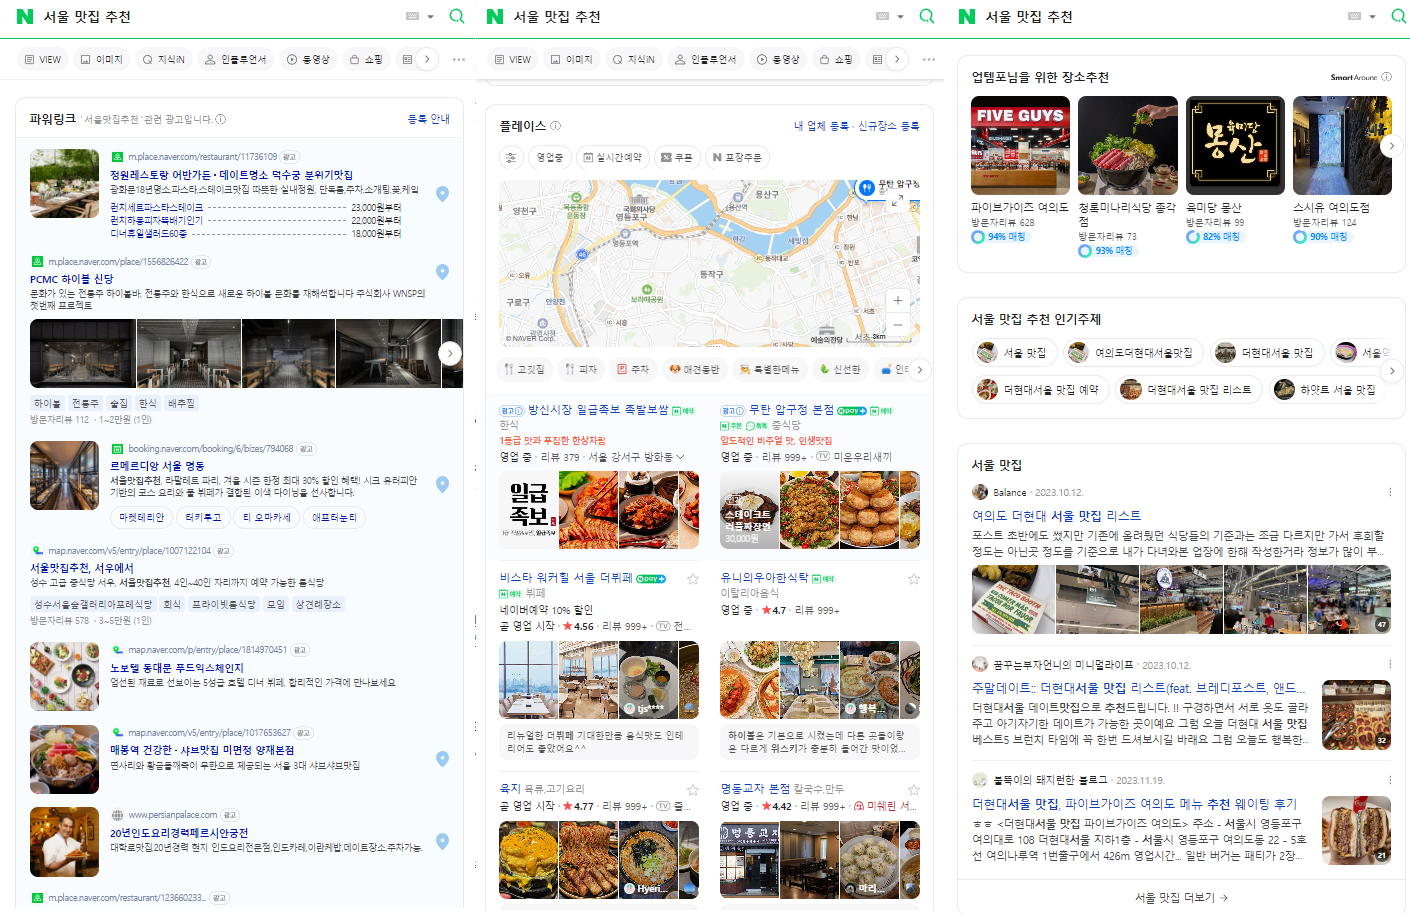Show more search tabs in middle pane

click(897, 59)
